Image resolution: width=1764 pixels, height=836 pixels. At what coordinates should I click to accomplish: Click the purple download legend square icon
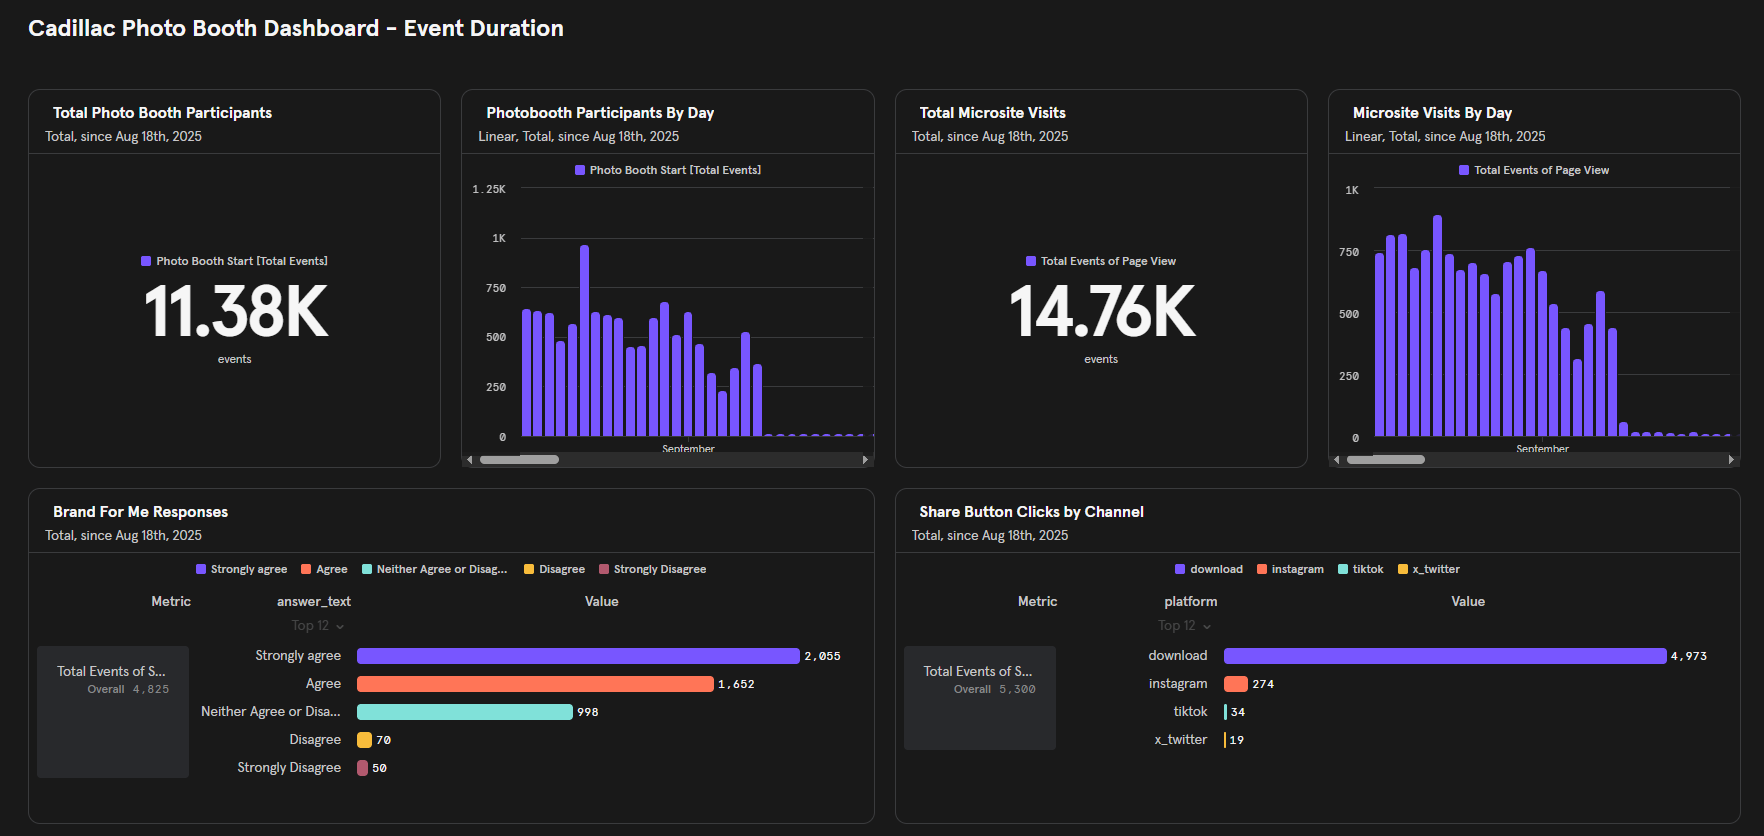(1180, 569)
